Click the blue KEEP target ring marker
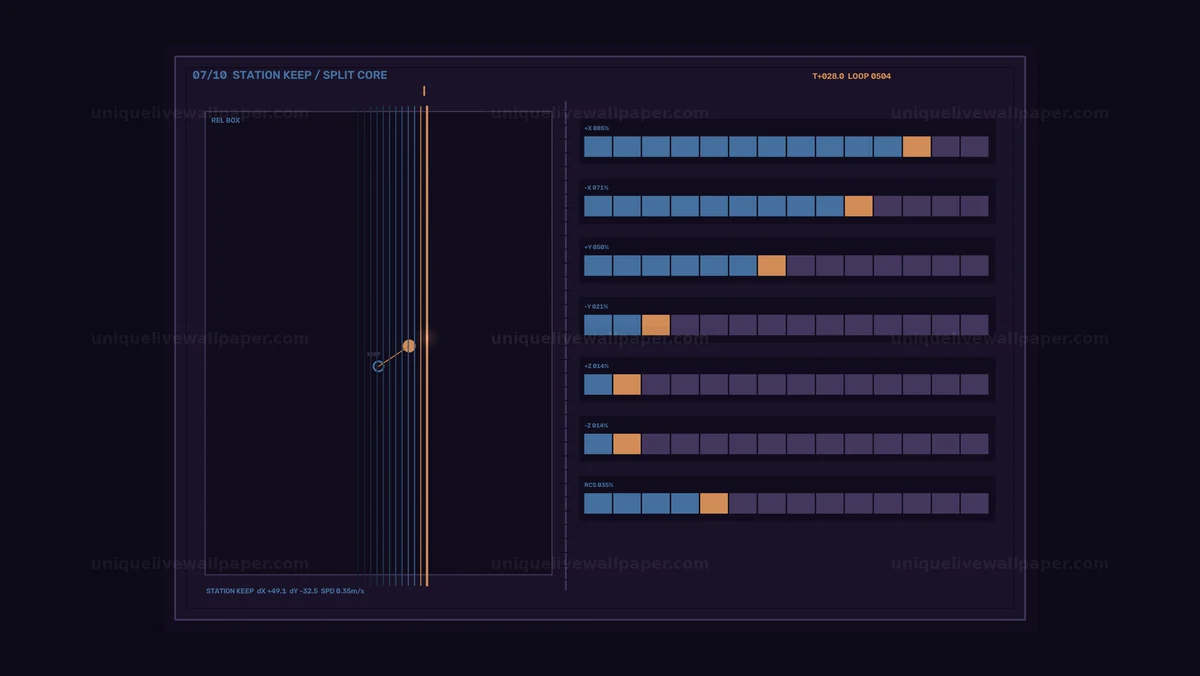Viewport: 1200px width, 676px height. (x=378, y=366)
